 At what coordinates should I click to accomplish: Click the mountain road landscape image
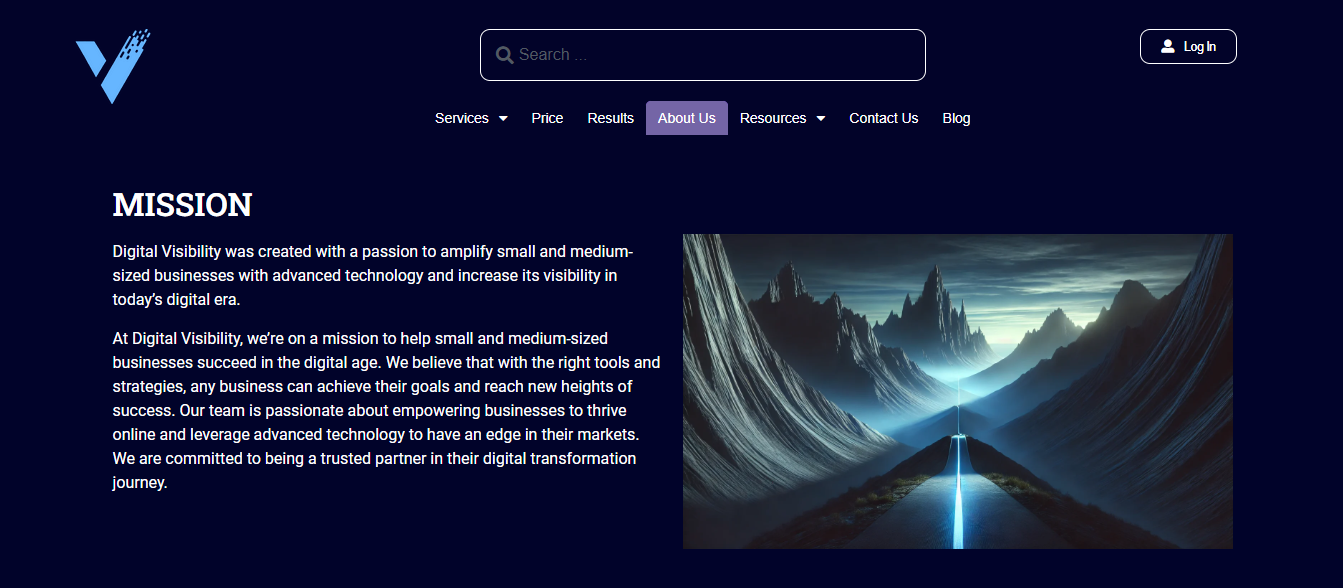[958, 391]
